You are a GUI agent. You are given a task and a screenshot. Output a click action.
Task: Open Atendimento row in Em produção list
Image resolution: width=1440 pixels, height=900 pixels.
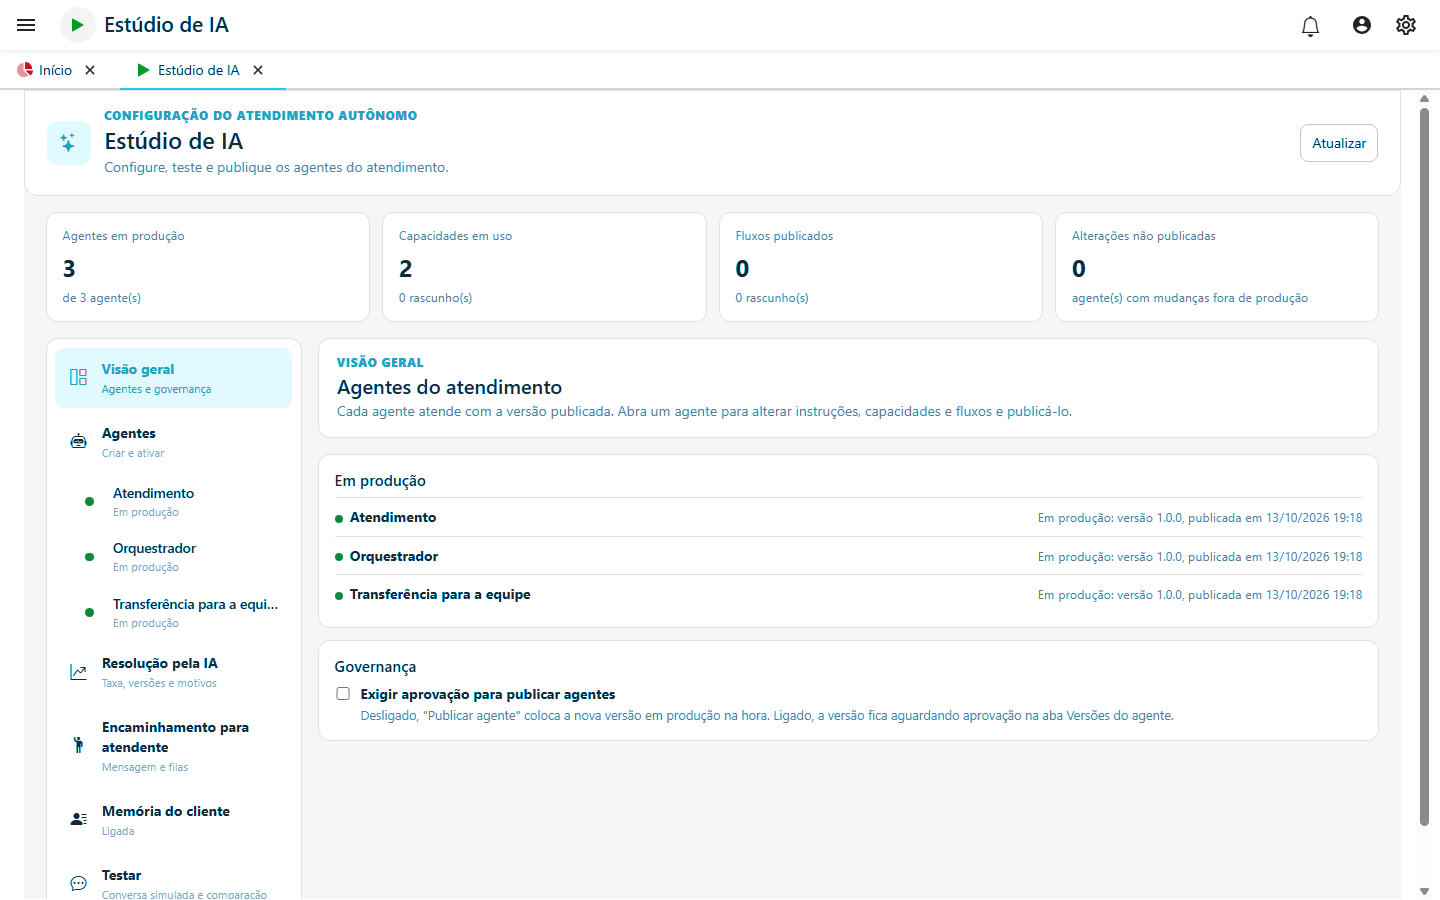[x=848, y=517]
